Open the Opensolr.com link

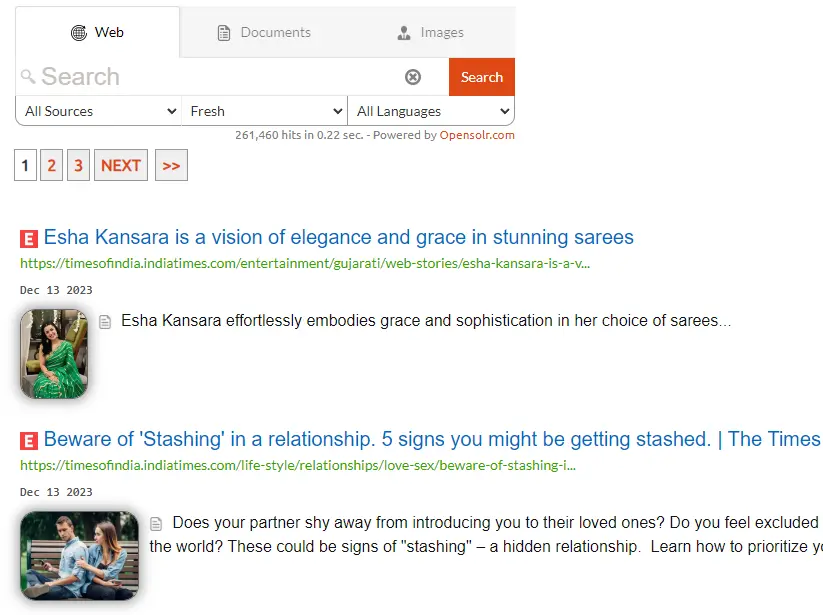pyautogui.click(x=477, y=135)
